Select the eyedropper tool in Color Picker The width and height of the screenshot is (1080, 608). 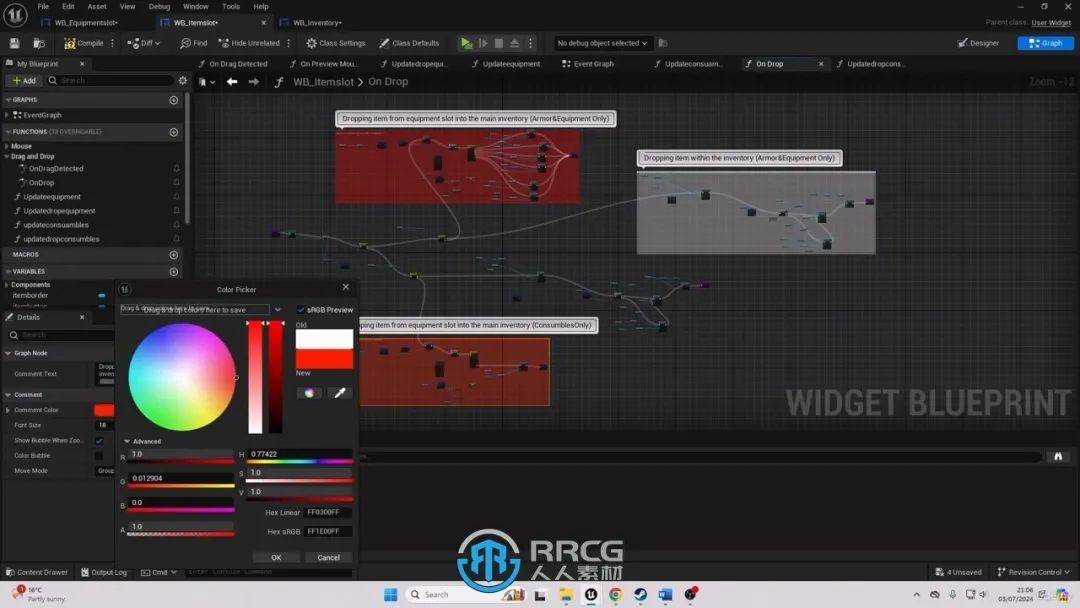pyautogui.click(x=340, y=393)
